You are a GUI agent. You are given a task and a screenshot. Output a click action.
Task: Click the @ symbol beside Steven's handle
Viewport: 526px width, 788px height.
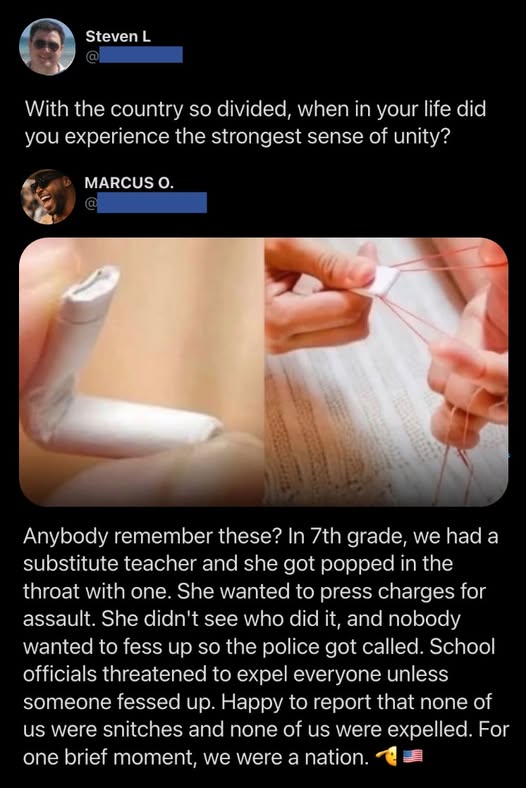coord(91,56)
